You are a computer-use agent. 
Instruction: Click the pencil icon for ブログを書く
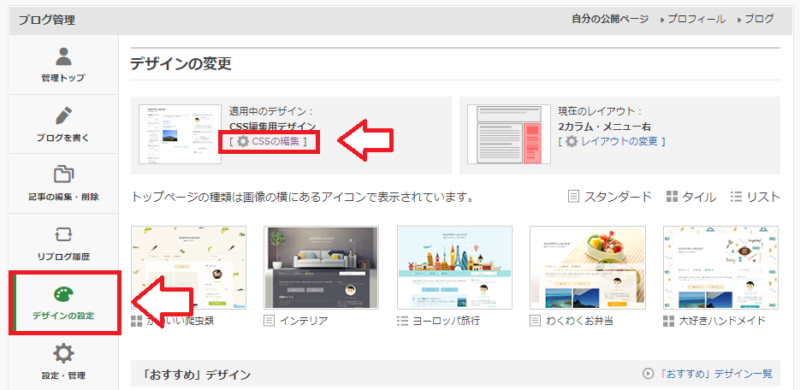click(x=63, y=116)
